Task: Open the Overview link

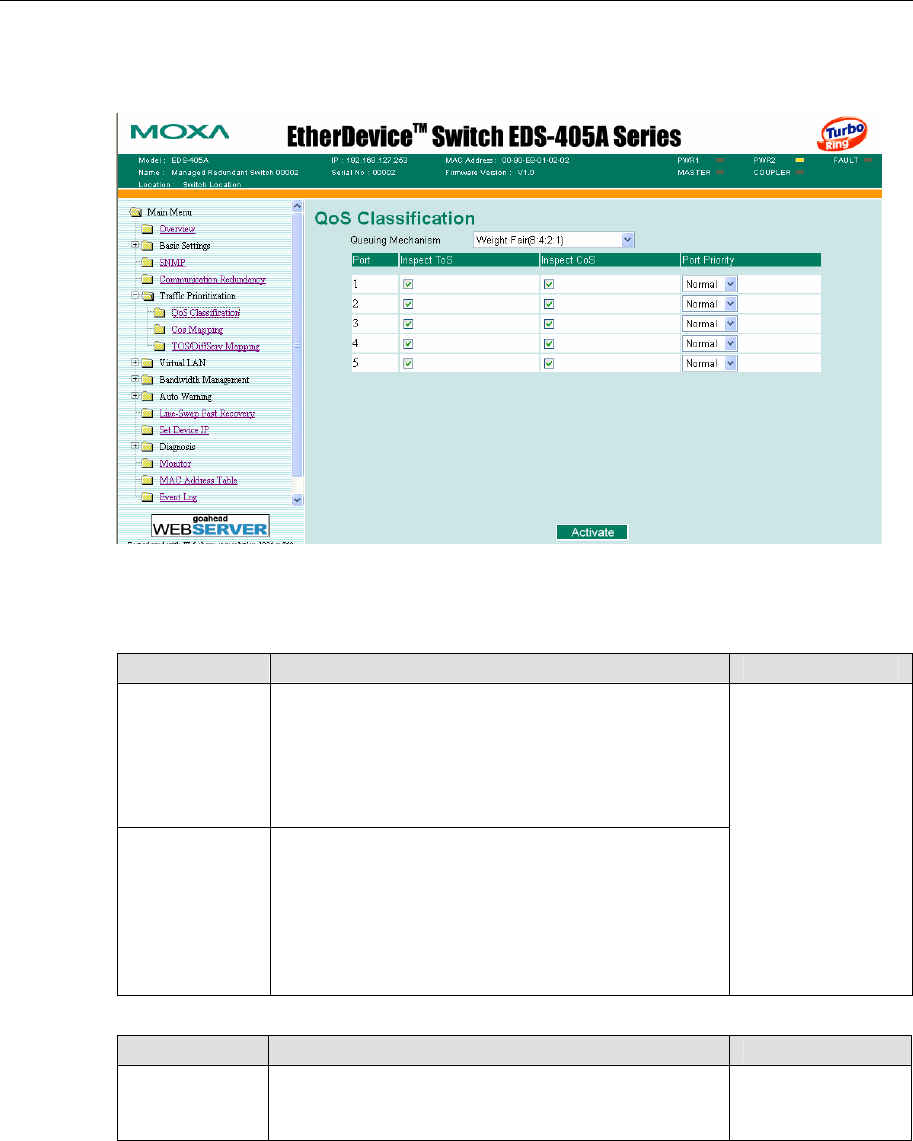Action: click(x=178, y=229)
